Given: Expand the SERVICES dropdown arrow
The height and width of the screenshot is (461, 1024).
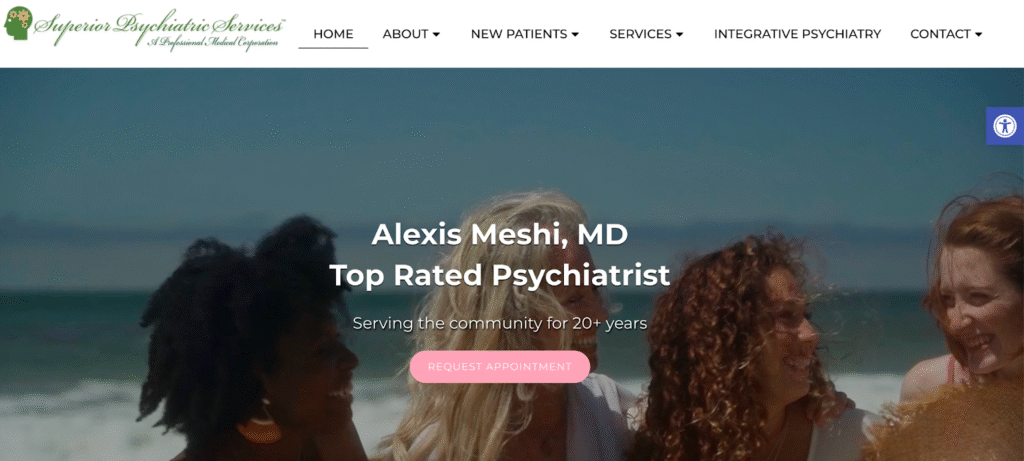Looking at the screenshot, I should (680, 34).
